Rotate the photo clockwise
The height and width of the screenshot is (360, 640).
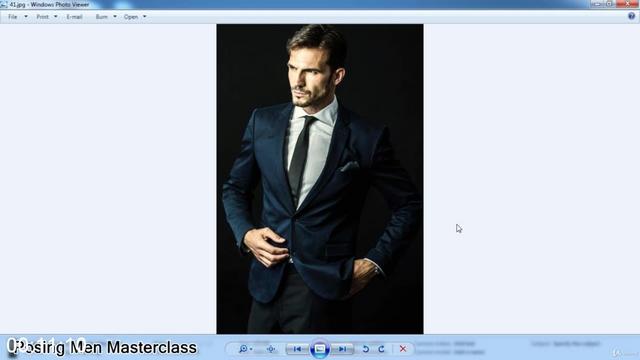point(381,349)
